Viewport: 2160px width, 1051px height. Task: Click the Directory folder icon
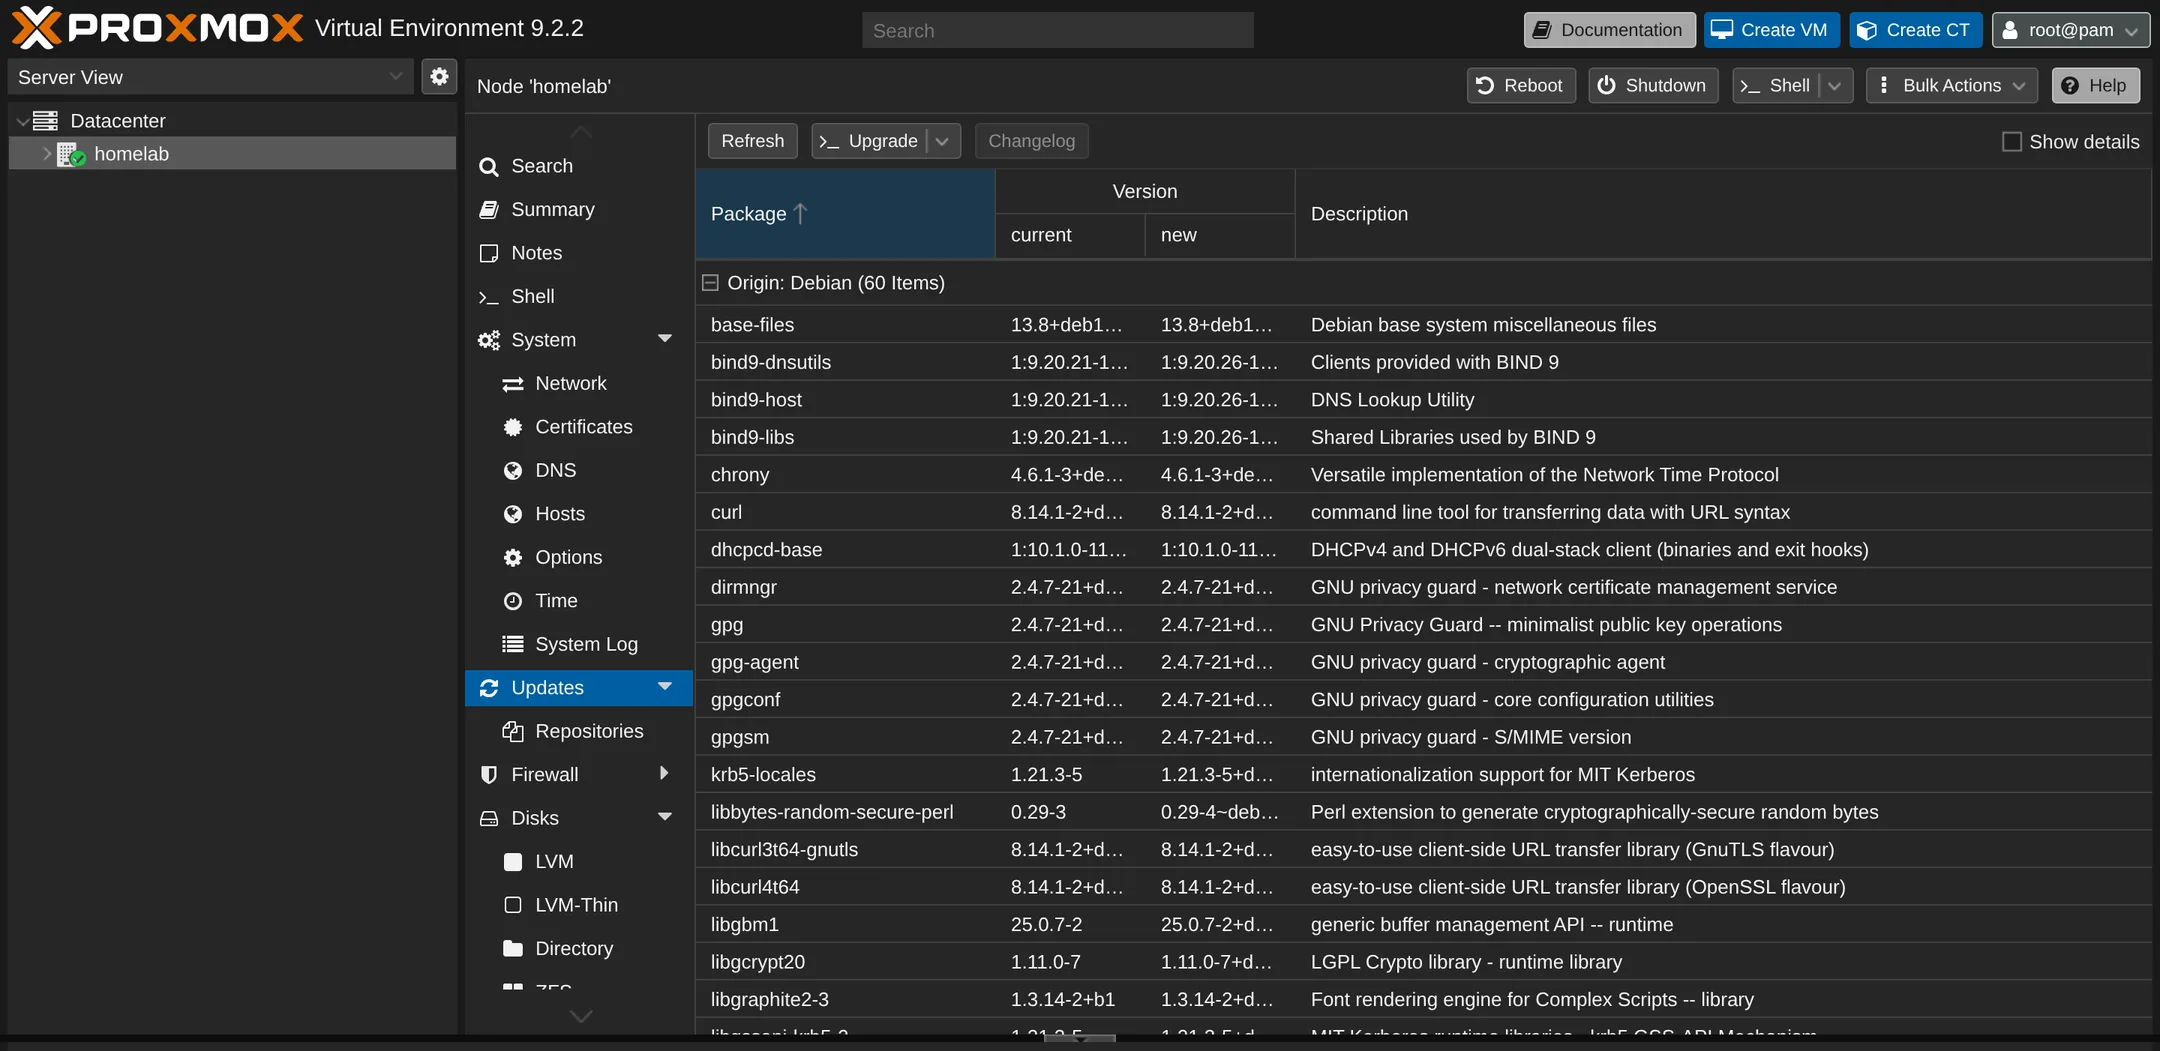[513, 948]
